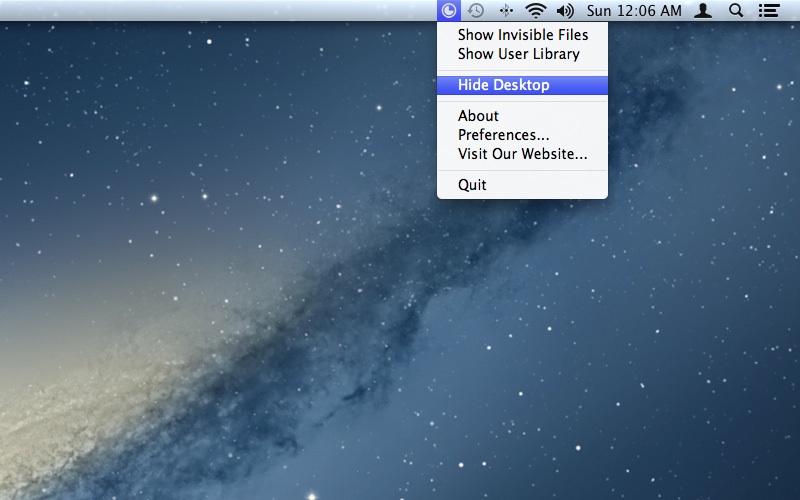This screenshot has width=800, height=500.
Task: Open the Time Machine menu bar icon
Action: click(x=477, y=11)
